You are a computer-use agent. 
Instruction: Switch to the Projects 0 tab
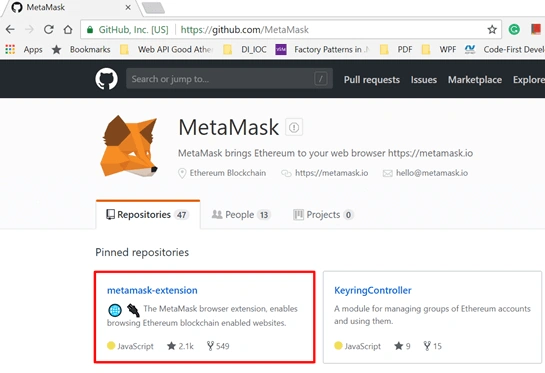coord(323,215)
